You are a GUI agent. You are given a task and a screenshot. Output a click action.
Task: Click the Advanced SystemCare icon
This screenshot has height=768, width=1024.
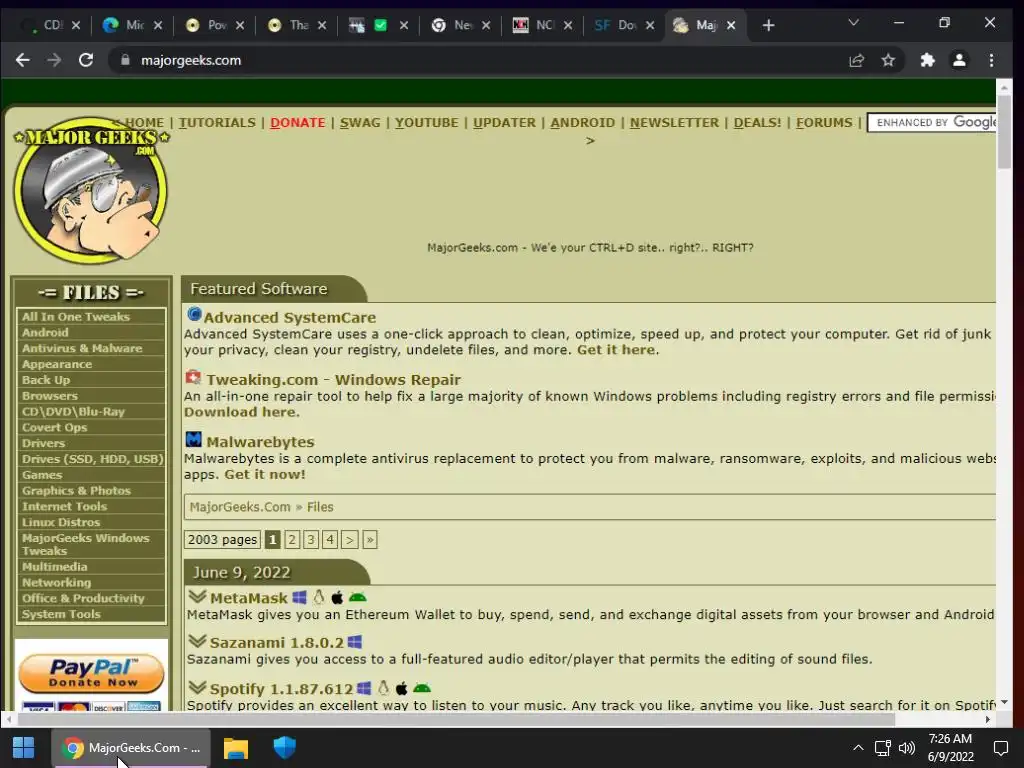[194, 314]
